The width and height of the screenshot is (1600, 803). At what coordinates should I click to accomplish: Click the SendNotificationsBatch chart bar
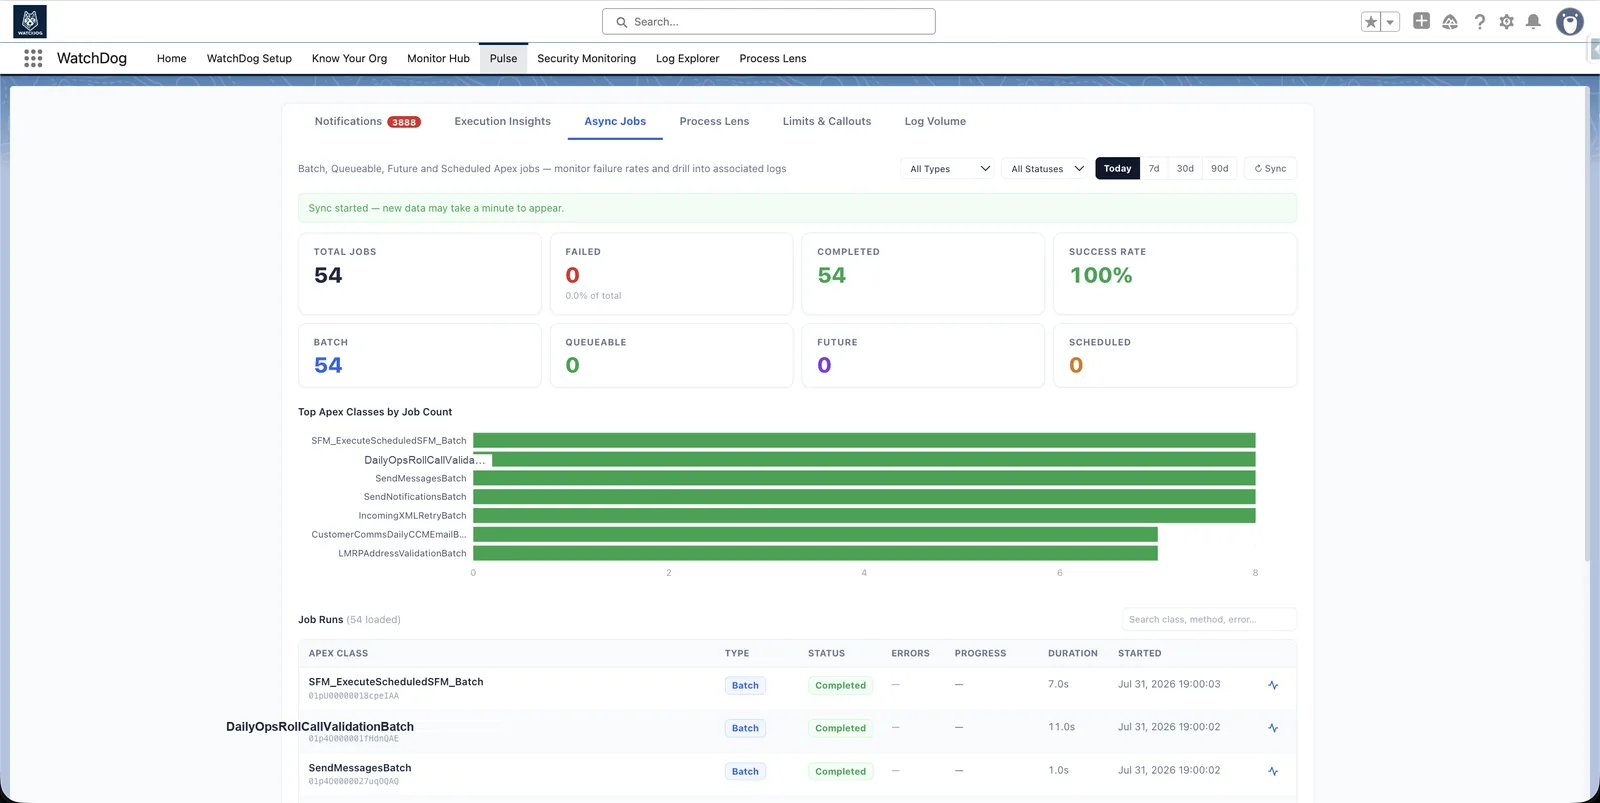(x=864, y=497)
